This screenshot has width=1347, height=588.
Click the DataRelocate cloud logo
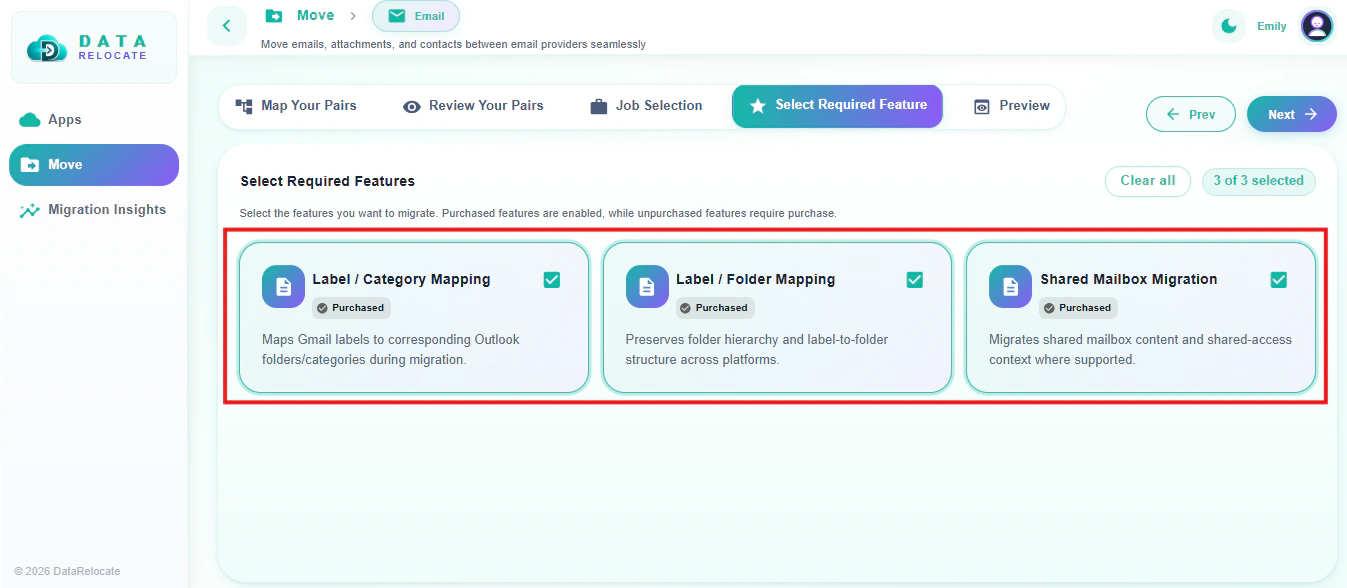point(47,48)
